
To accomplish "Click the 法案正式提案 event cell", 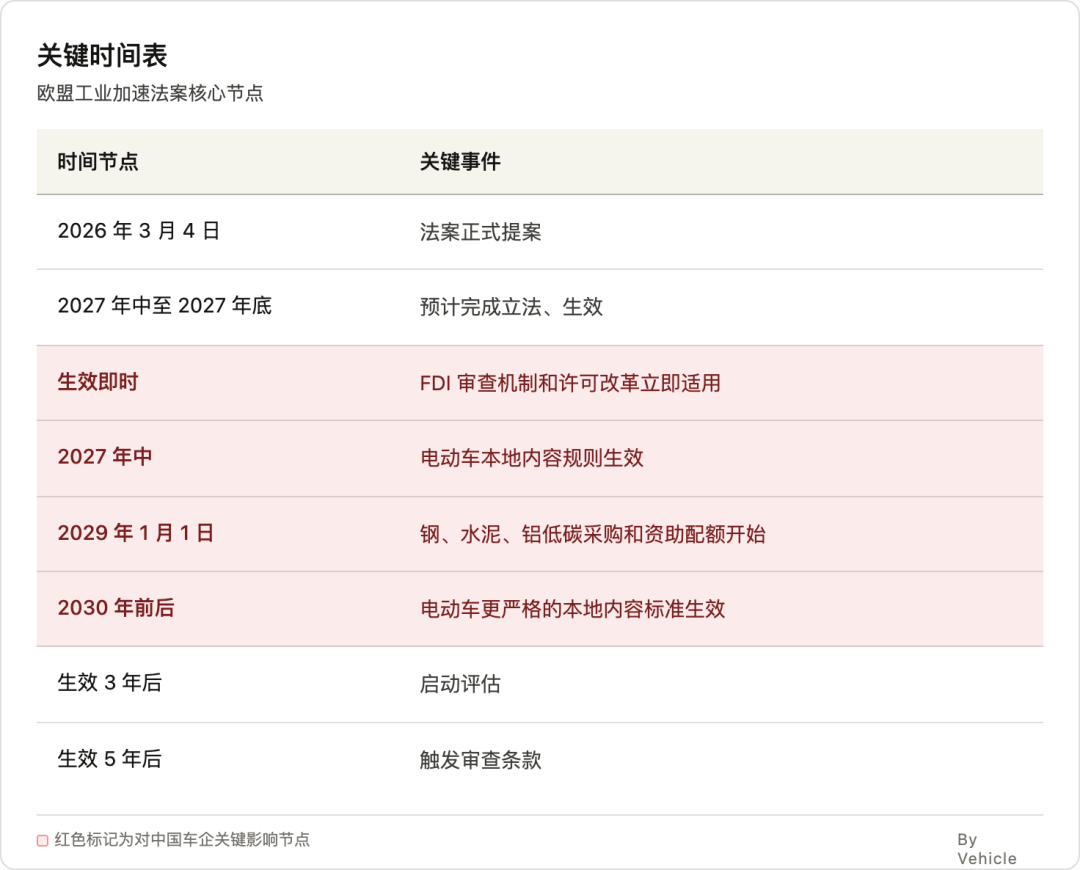I will click(480, 232).
